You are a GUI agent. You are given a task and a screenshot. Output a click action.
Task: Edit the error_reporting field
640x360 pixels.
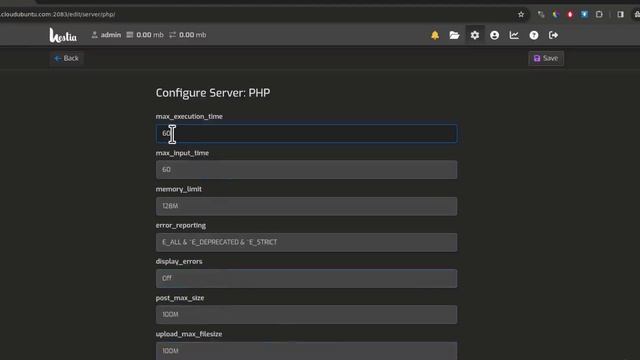pyautogui.click(x=307, y=242)
